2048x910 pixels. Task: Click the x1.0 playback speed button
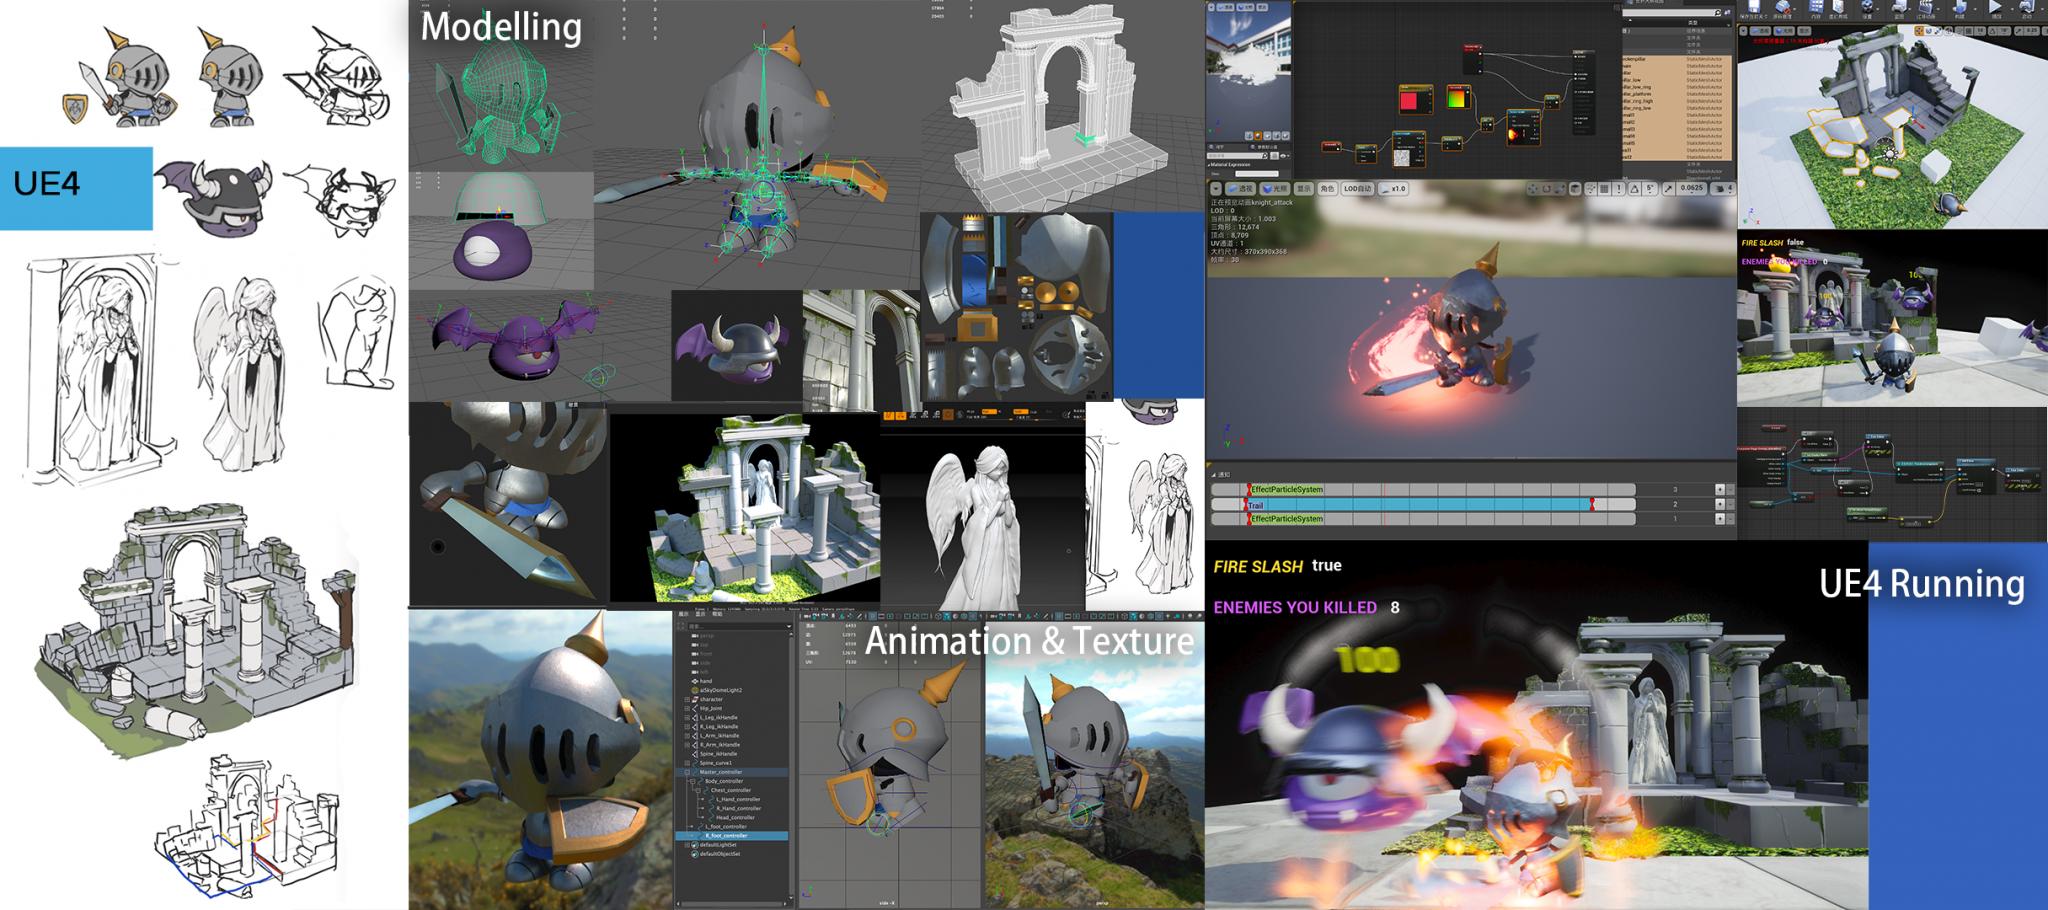click(1392, 188)
